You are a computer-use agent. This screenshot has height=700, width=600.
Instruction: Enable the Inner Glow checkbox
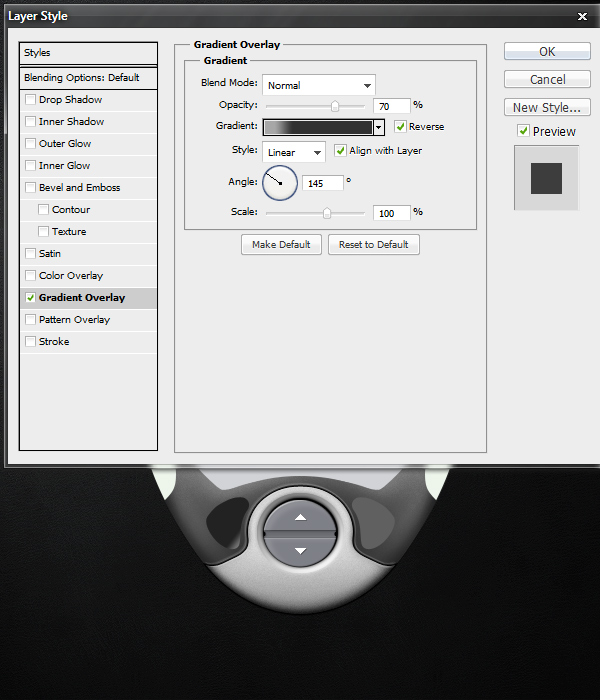30,166
